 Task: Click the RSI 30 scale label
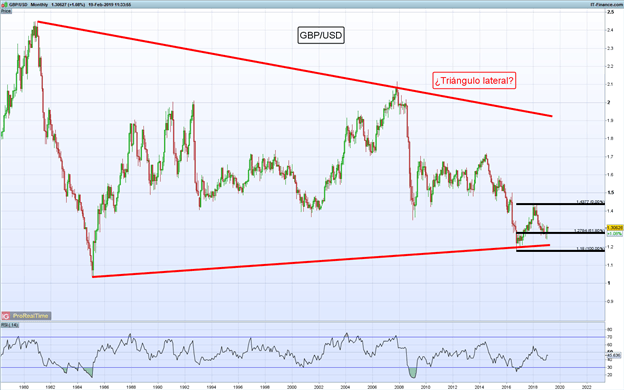(x=609, y=367)
